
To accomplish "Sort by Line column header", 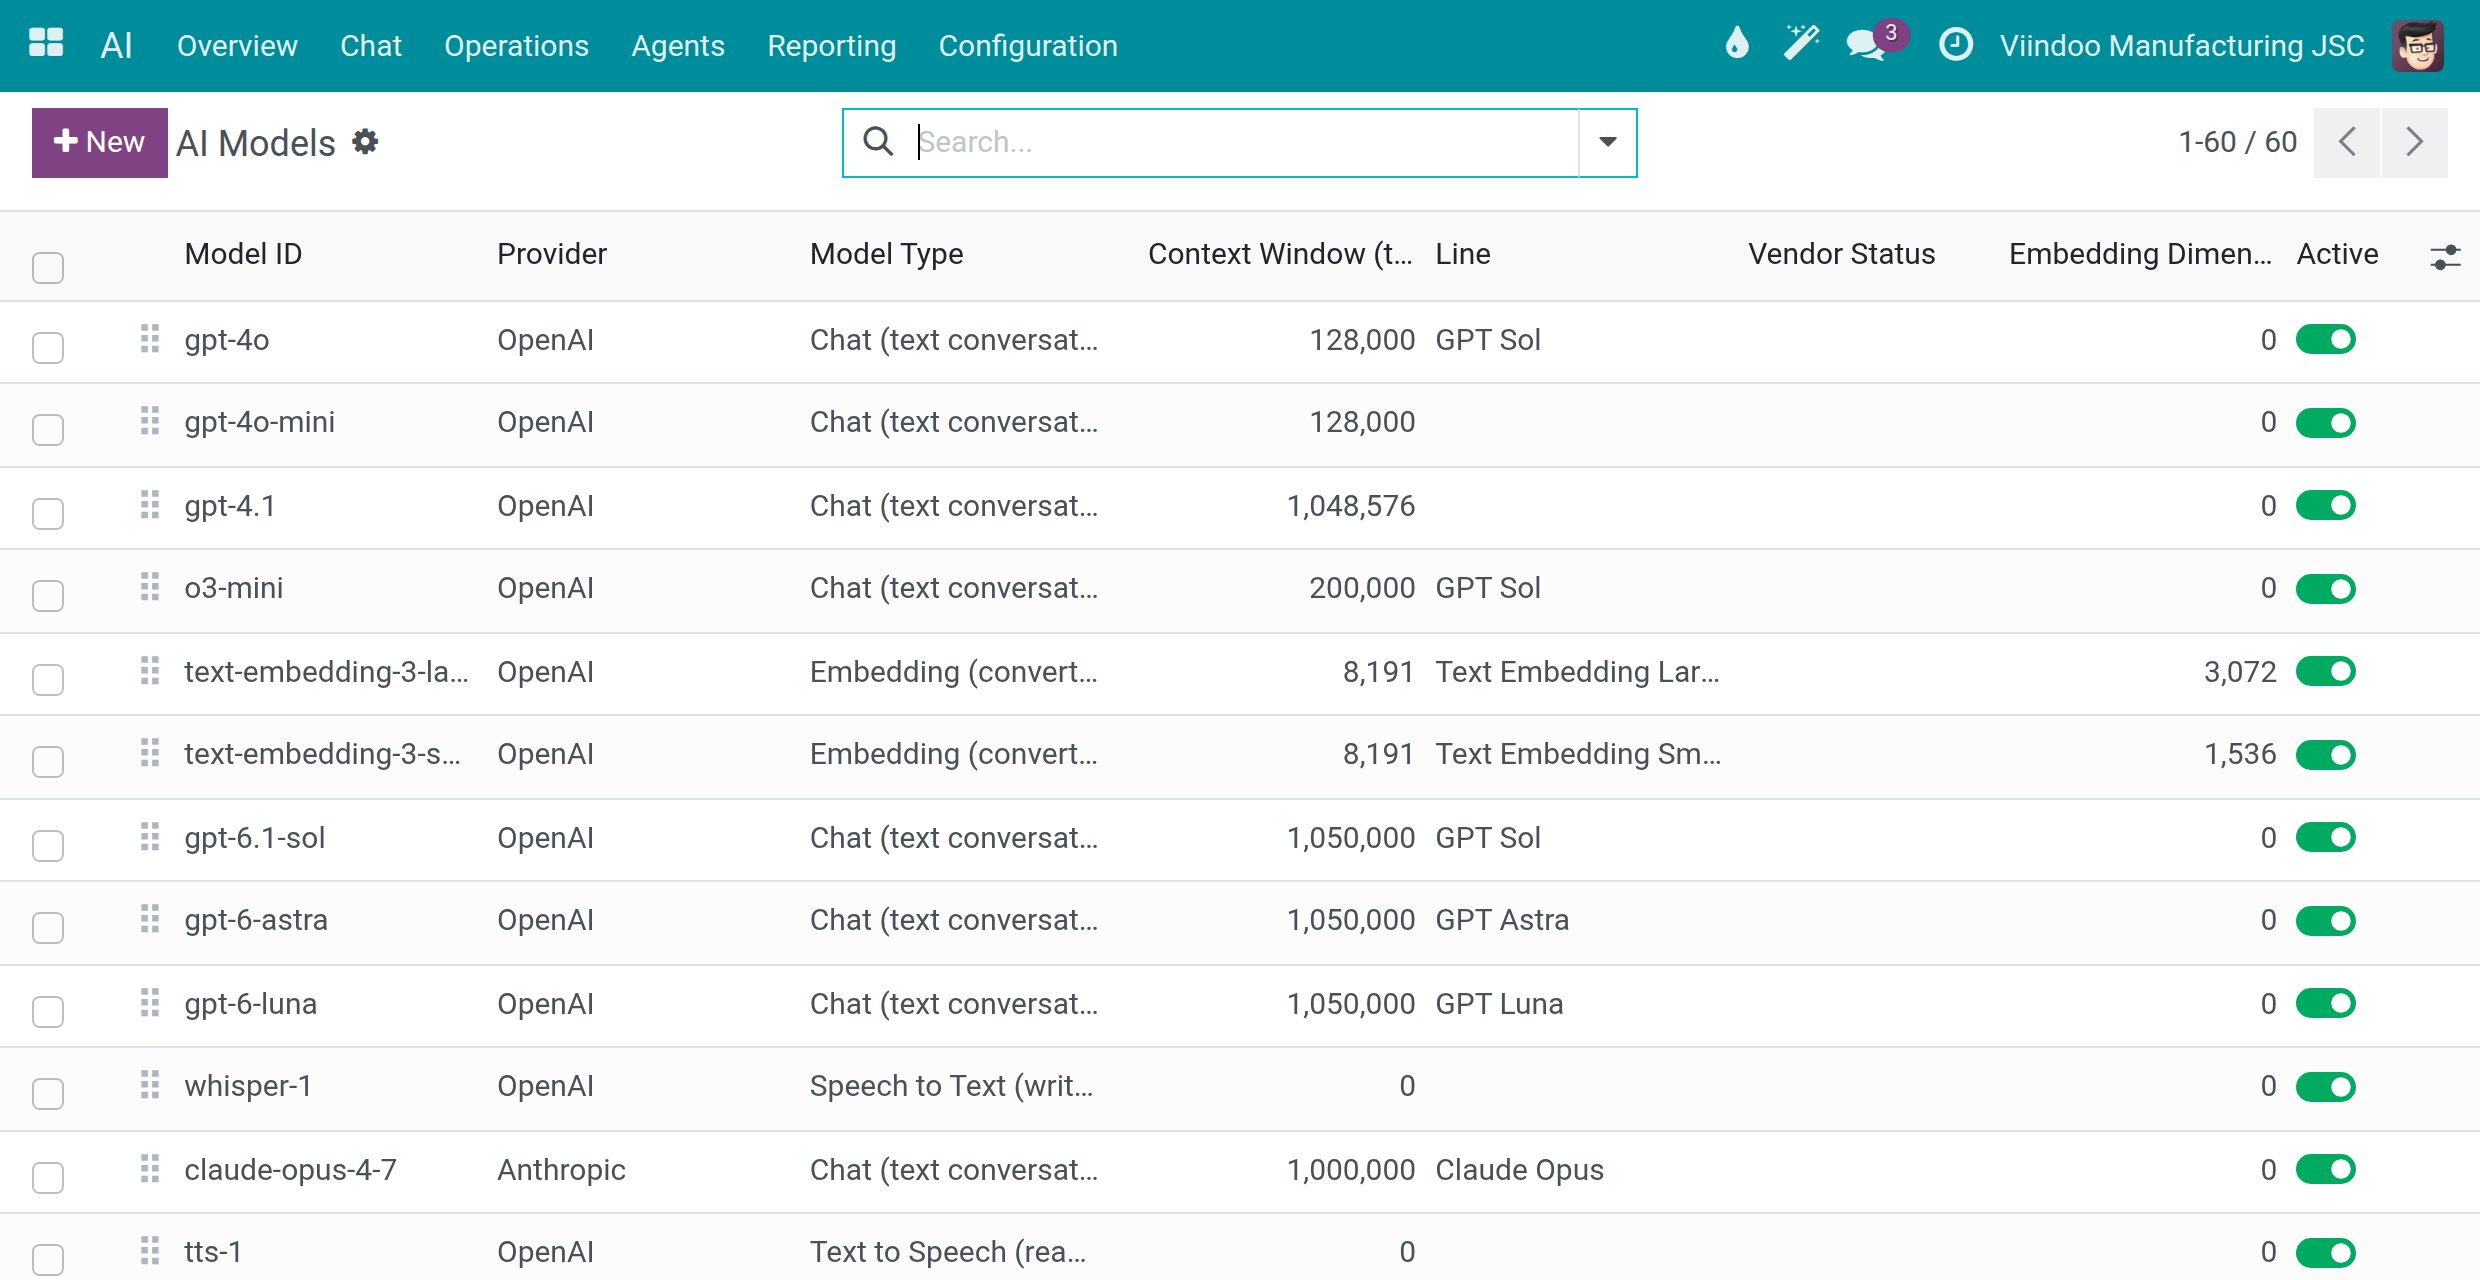I will pyautogui.click(x=1463, y=254).
